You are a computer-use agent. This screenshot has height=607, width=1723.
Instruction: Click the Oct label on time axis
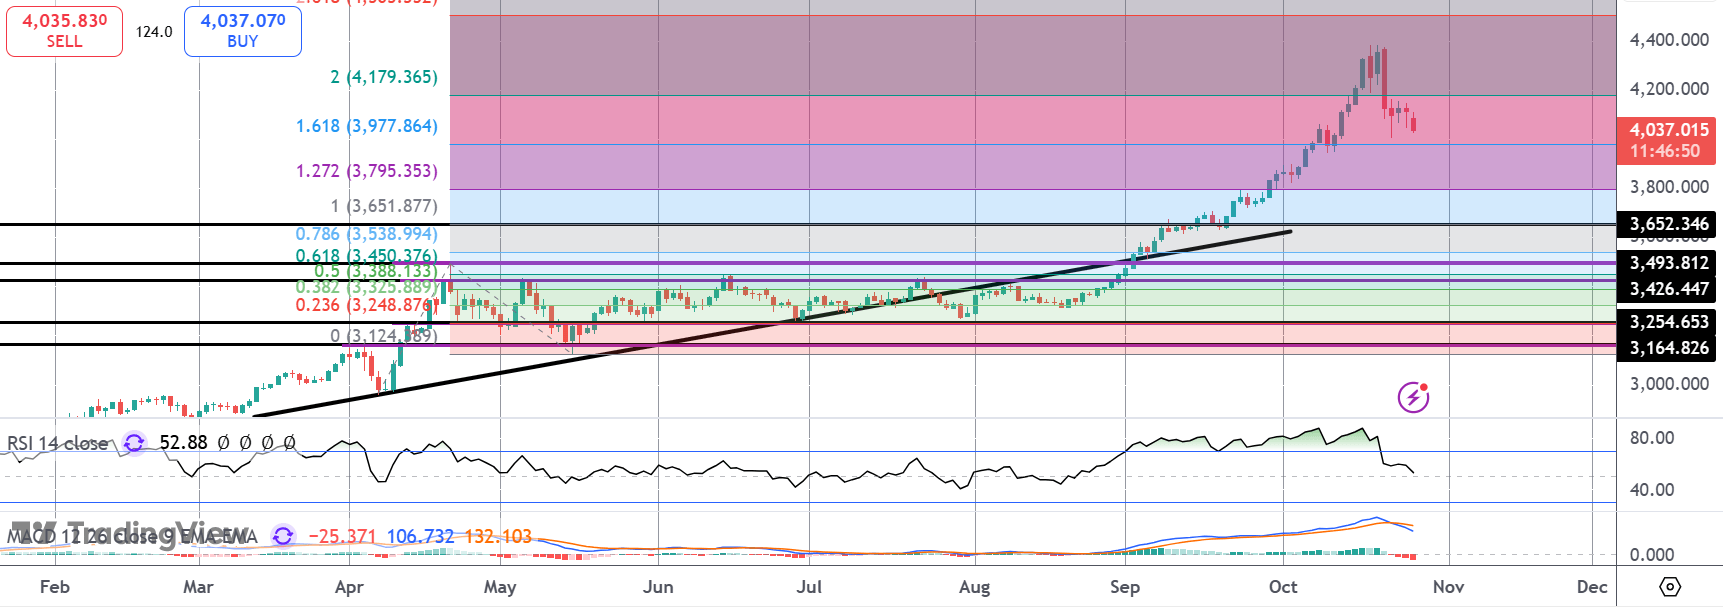point(1283,587)
